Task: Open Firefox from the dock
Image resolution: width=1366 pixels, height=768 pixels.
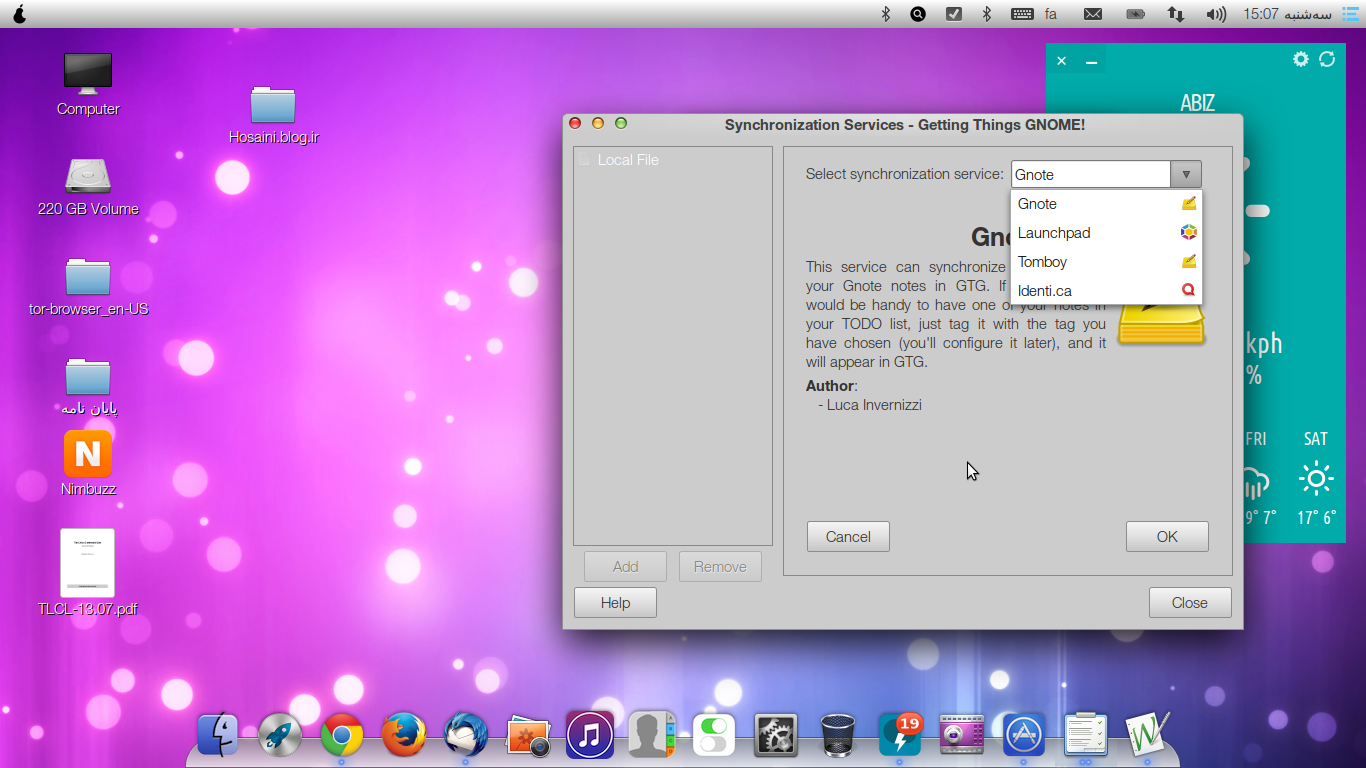Action: [x=404, y=737]
